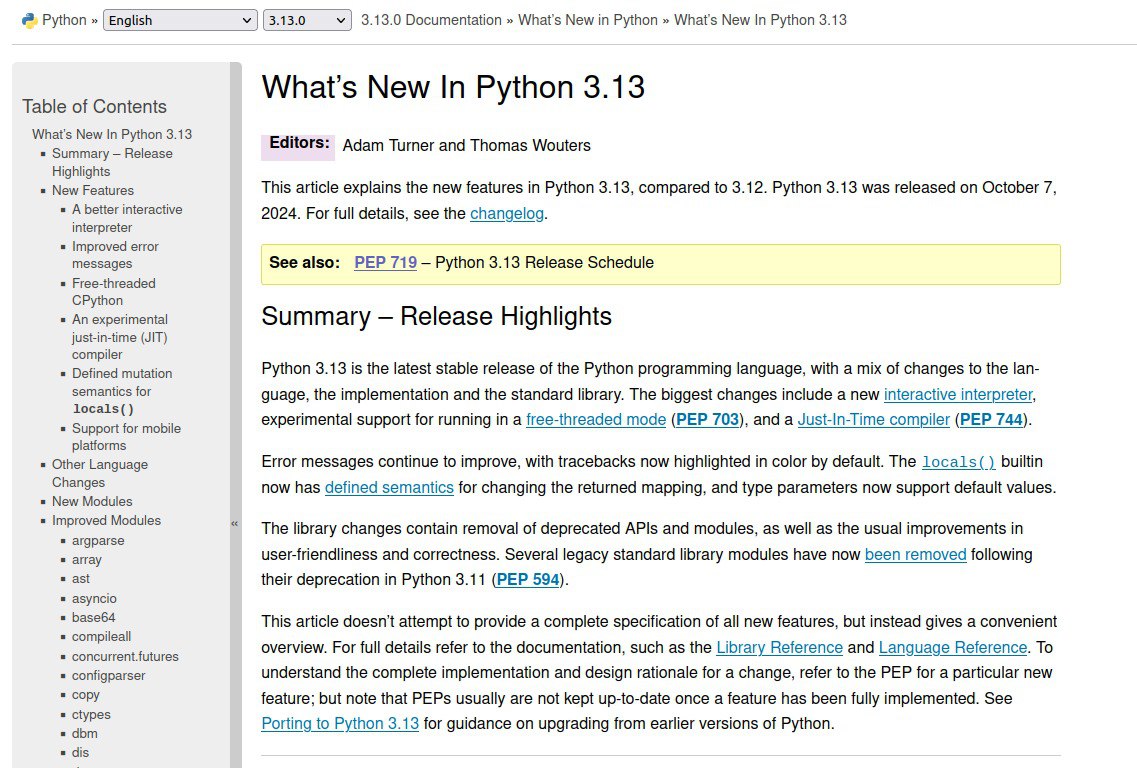
Task: Go to Python home breadcrumb
Action: (64, 20)
